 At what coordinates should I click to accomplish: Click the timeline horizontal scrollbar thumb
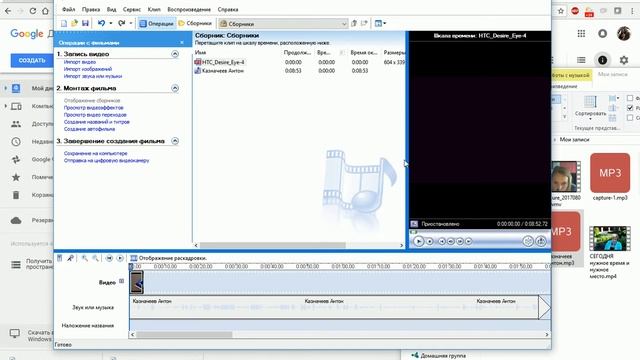coord(184,335)
